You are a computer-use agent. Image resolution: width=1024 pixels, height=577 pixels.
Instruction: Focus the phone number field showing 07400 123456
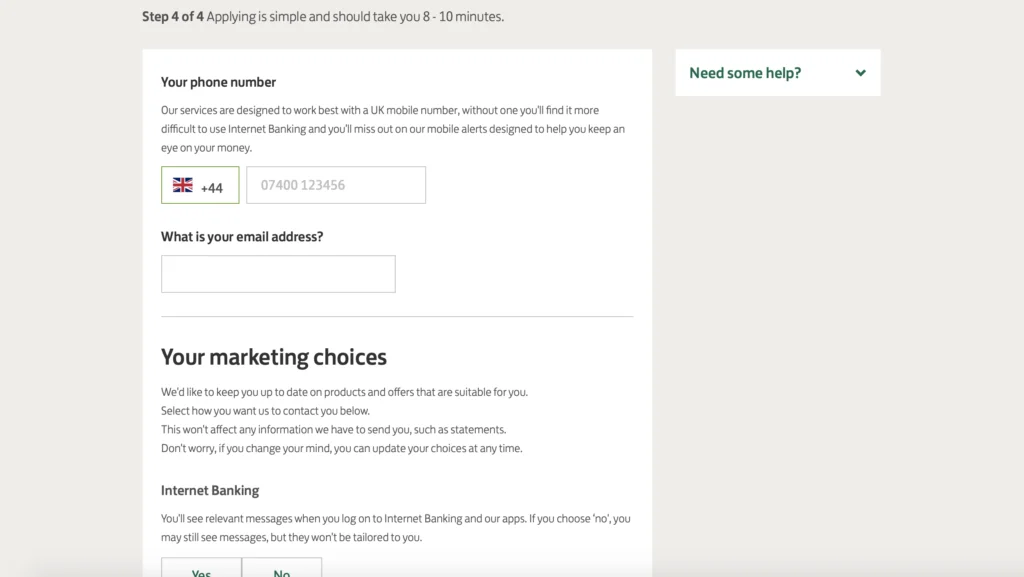tap(336, 185)
